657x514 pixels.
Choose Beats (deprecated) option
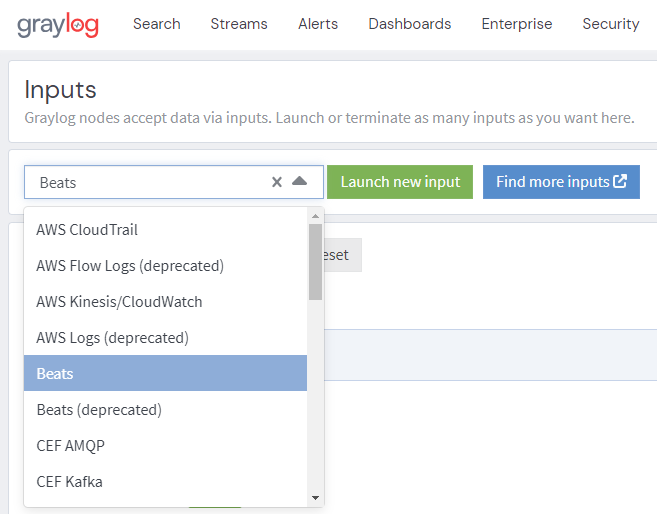[166, 409]
